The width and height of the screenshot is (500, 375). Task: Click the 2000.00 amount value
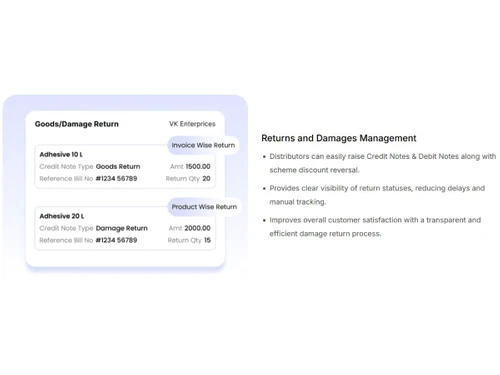point(197,228)
